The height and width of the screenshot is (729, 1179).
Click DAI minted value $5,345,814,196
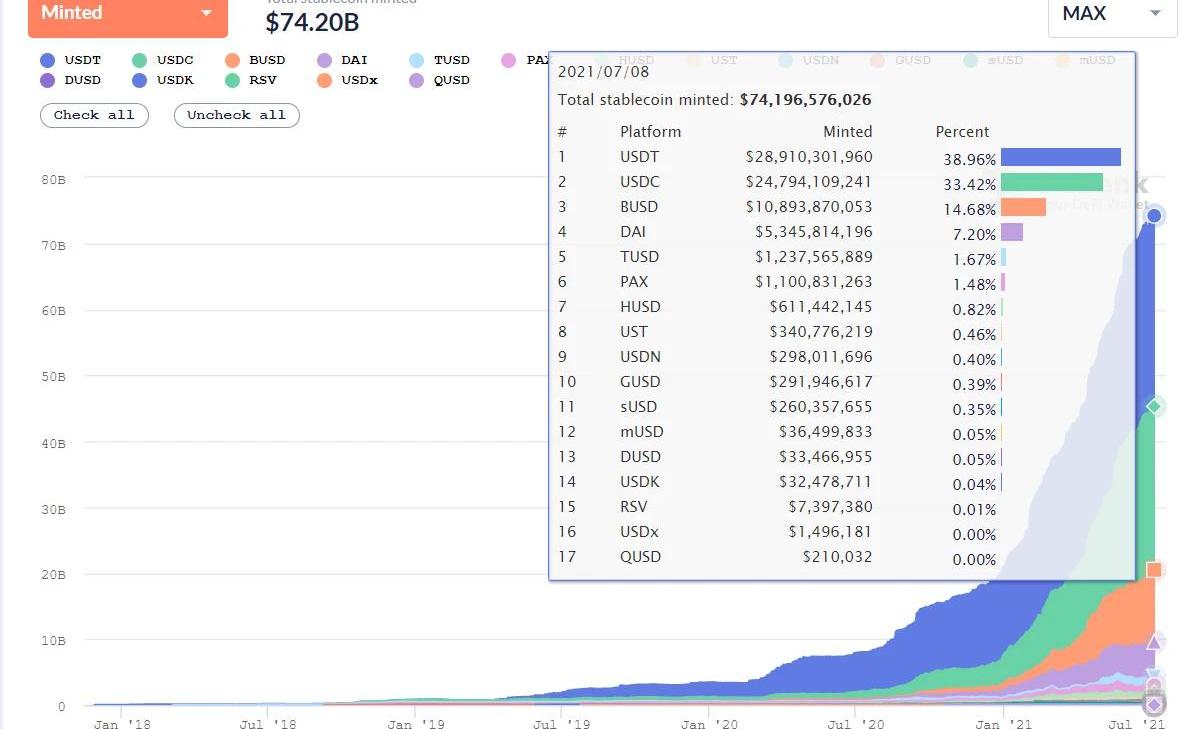coord(814,232)
